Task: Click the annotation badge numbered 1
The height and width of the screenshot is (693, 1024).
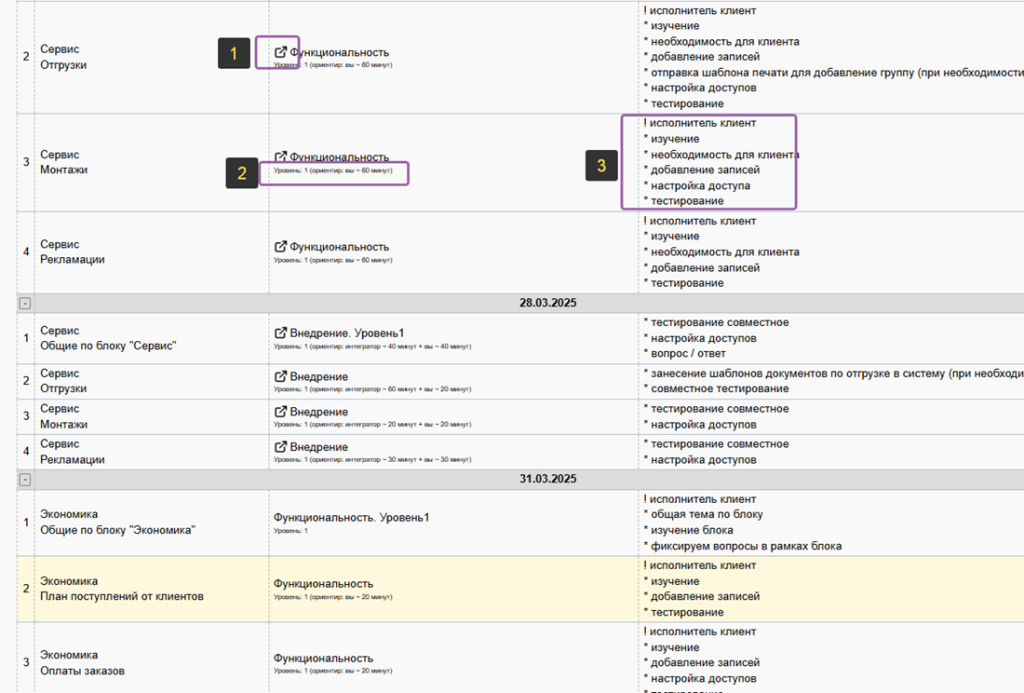Action: (x=234, y=53)
